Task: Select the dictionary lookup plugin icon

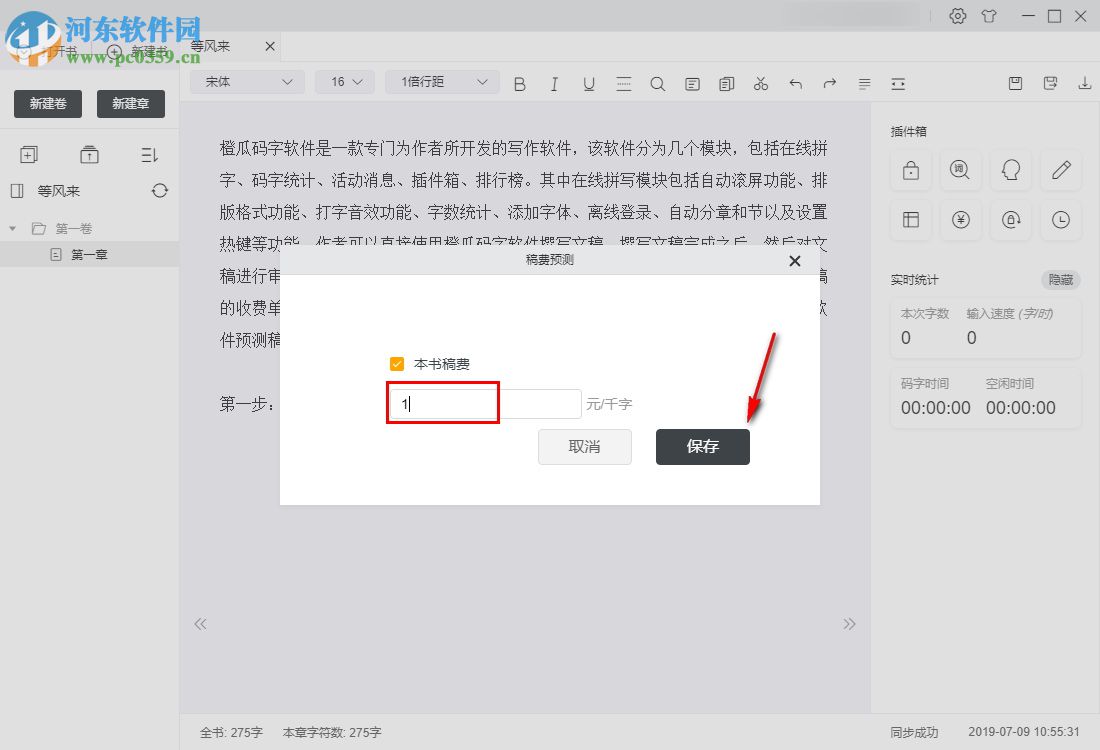Action: 960,170
